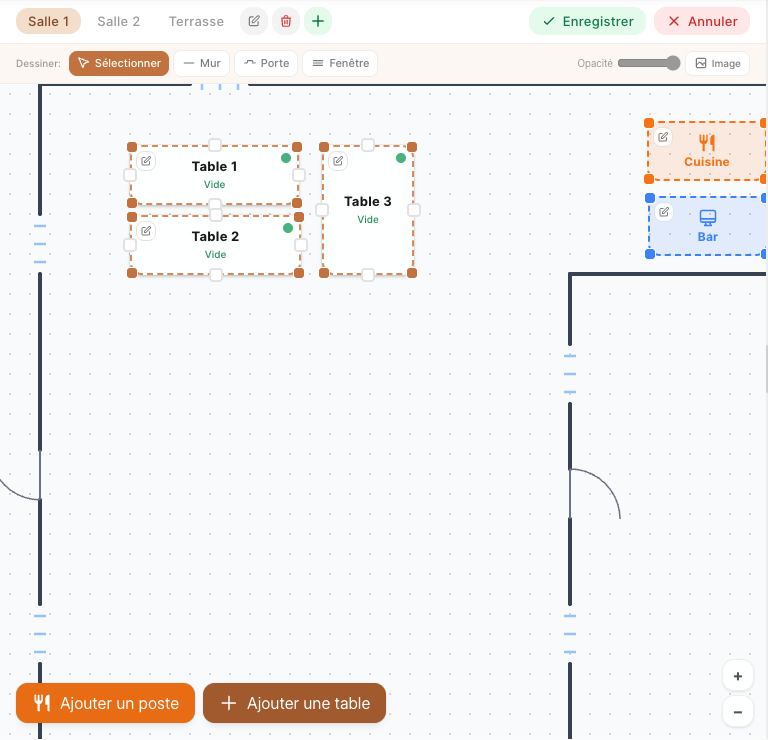Viewport: 768px width, 740px height.
Task: Click the green status dot on Table 1
Action: (286, 158)
